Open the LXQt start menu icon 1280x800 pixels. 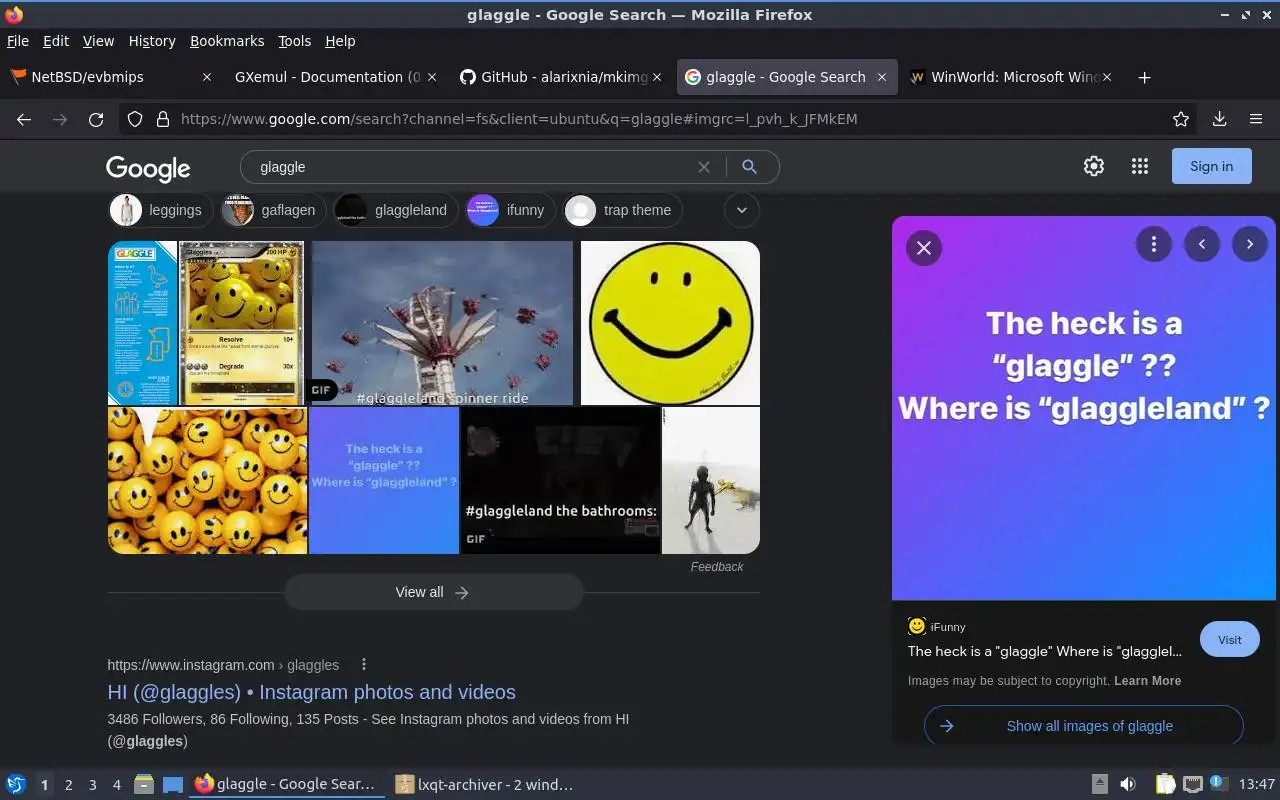[x=15, y=784]
